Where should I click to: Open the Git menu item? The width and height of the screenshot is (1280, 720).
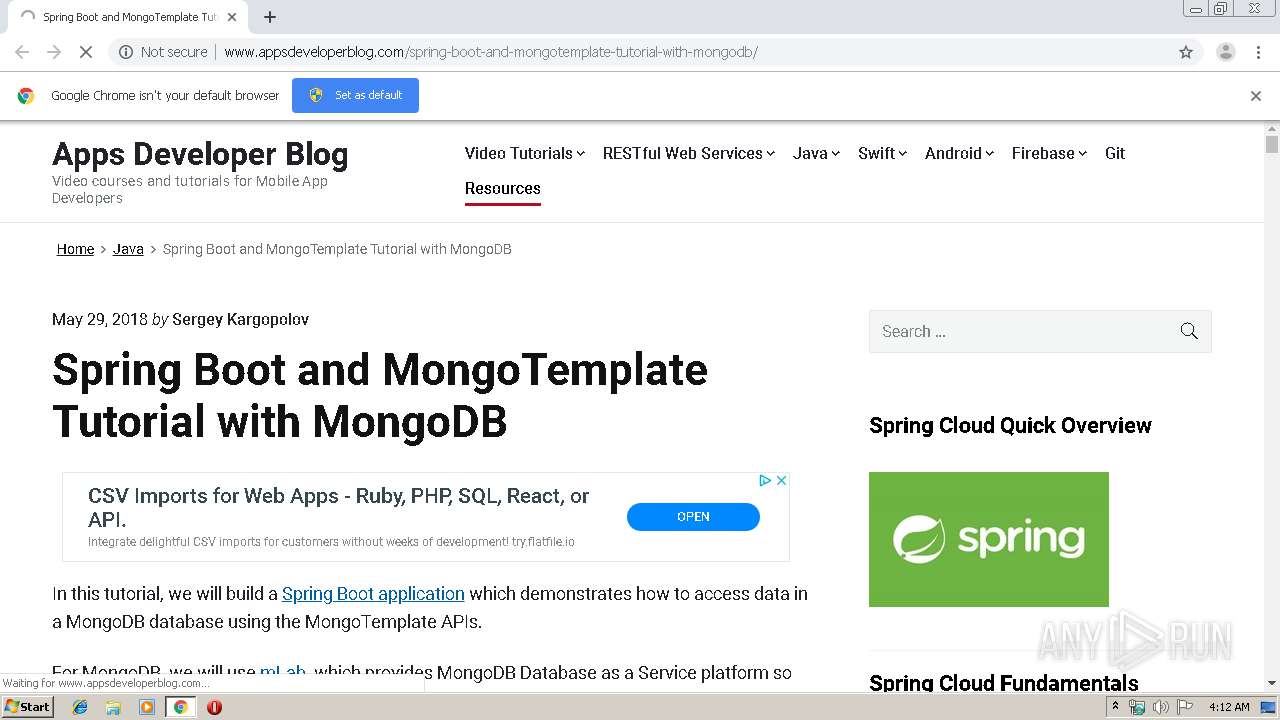click(x=1115, y=153)
